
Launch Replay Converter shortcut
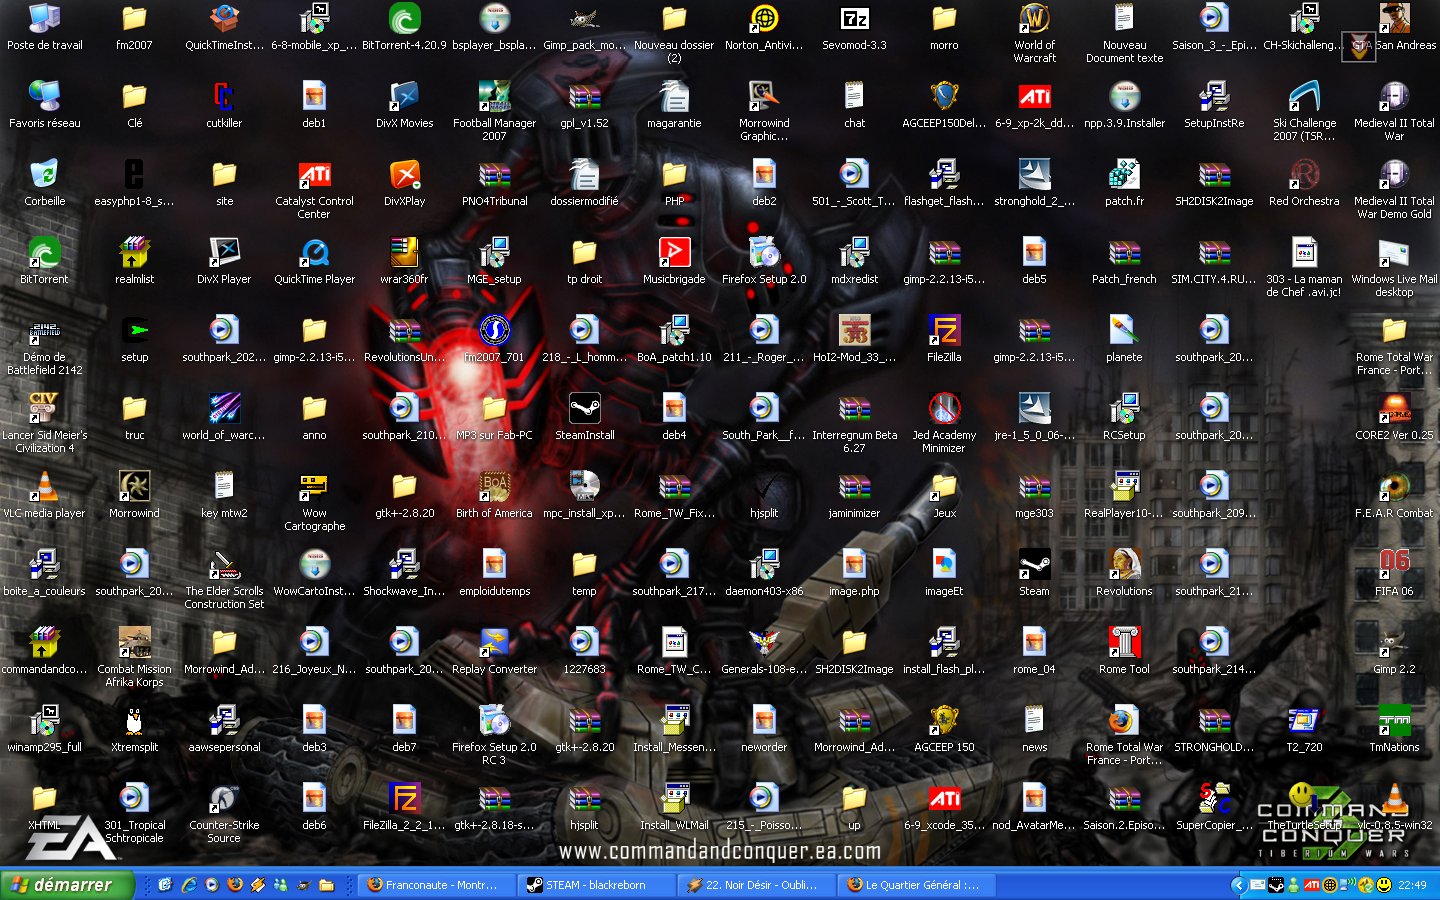point(495,651)
